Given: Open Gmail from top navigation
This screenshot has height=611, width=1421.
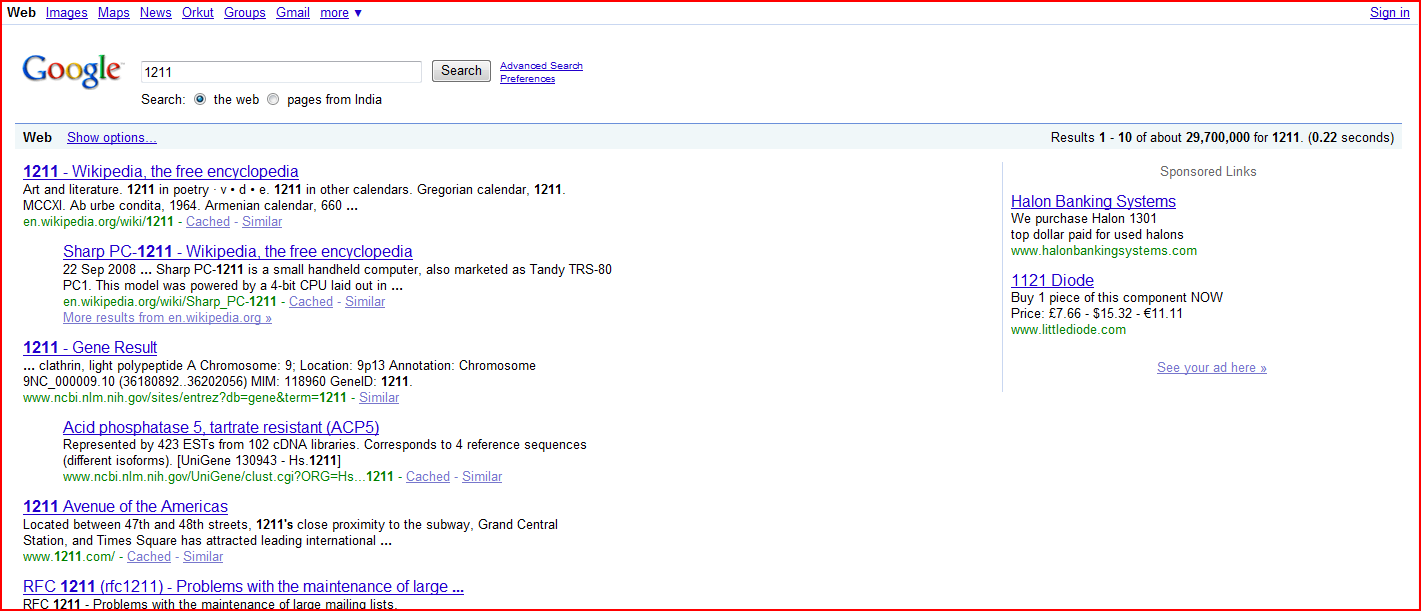Looking at the screenshot, I should click(x=293, y=13).
